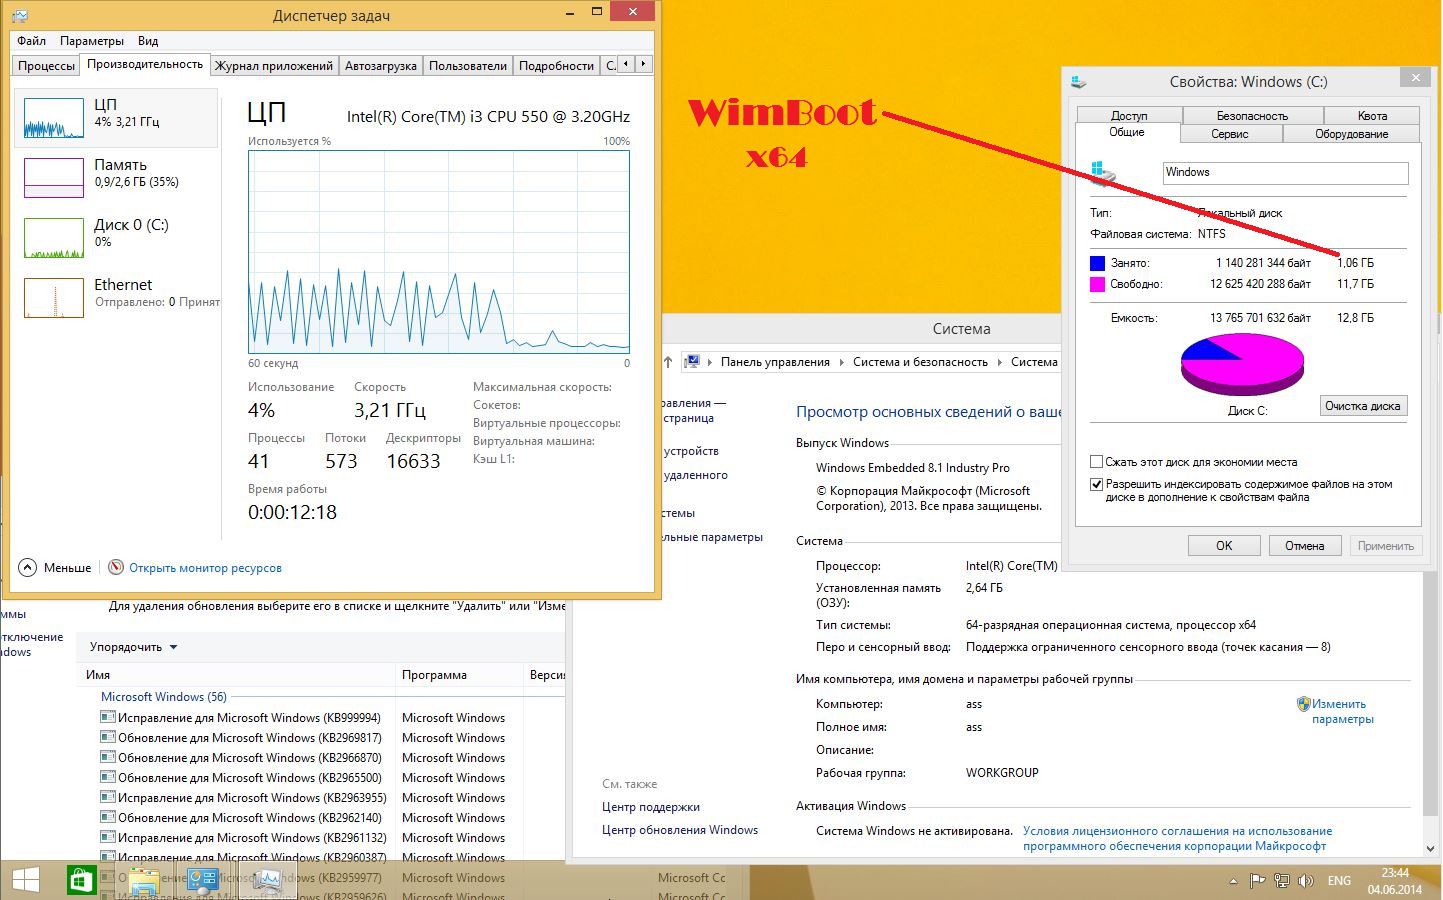1443x900 pixels.
Task: Click Отмена in the drive properties dialog
Action: point(1305,545)
